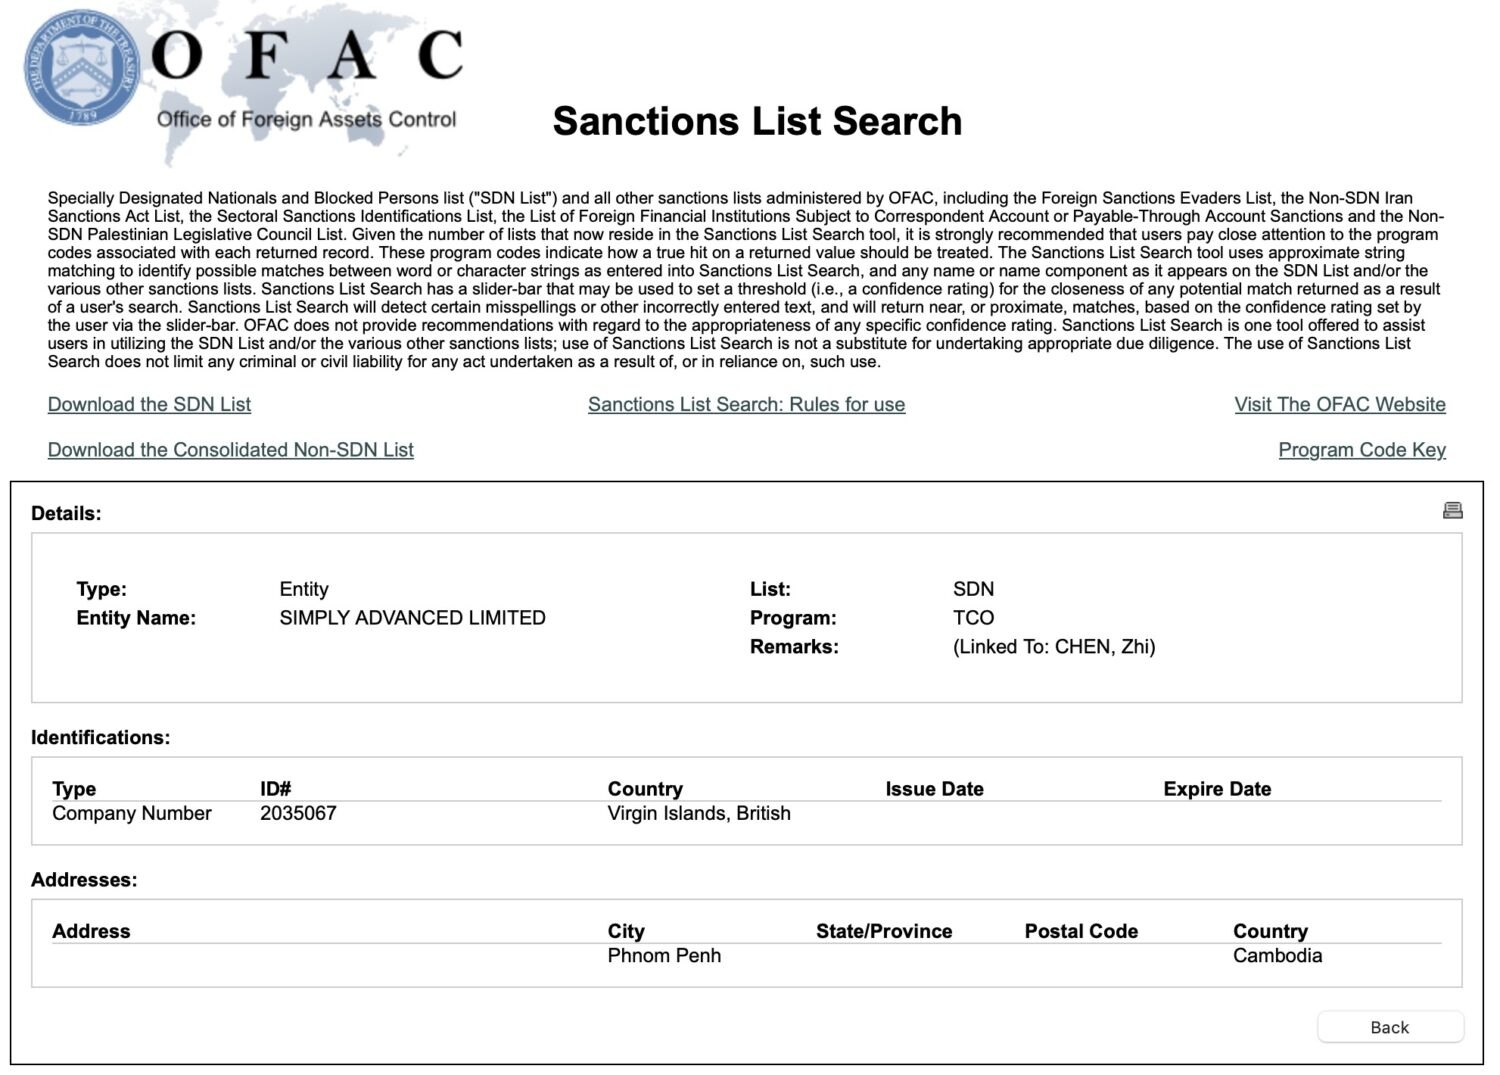This screenshot has height=1075, width=1500.
Task: Click the Cambodia country value
Action: pyautogui.click(x=1277, y=955)
